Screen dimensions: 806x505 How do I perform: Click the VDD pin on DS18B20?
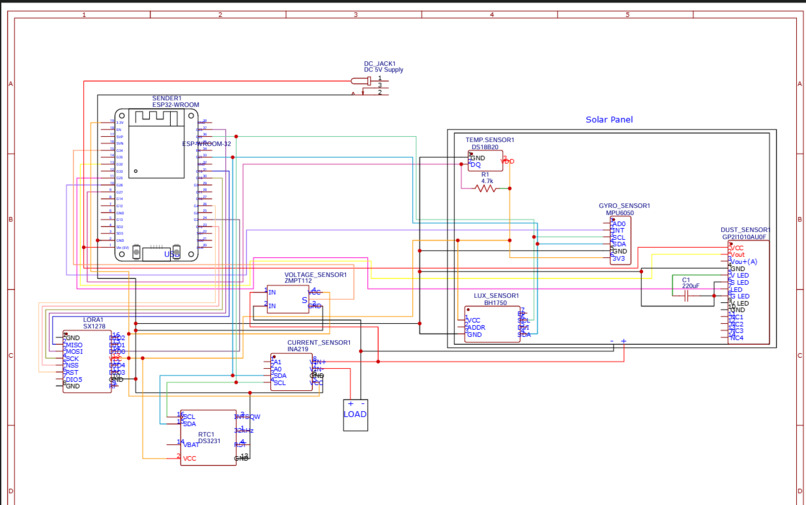[x=508, y=161]
